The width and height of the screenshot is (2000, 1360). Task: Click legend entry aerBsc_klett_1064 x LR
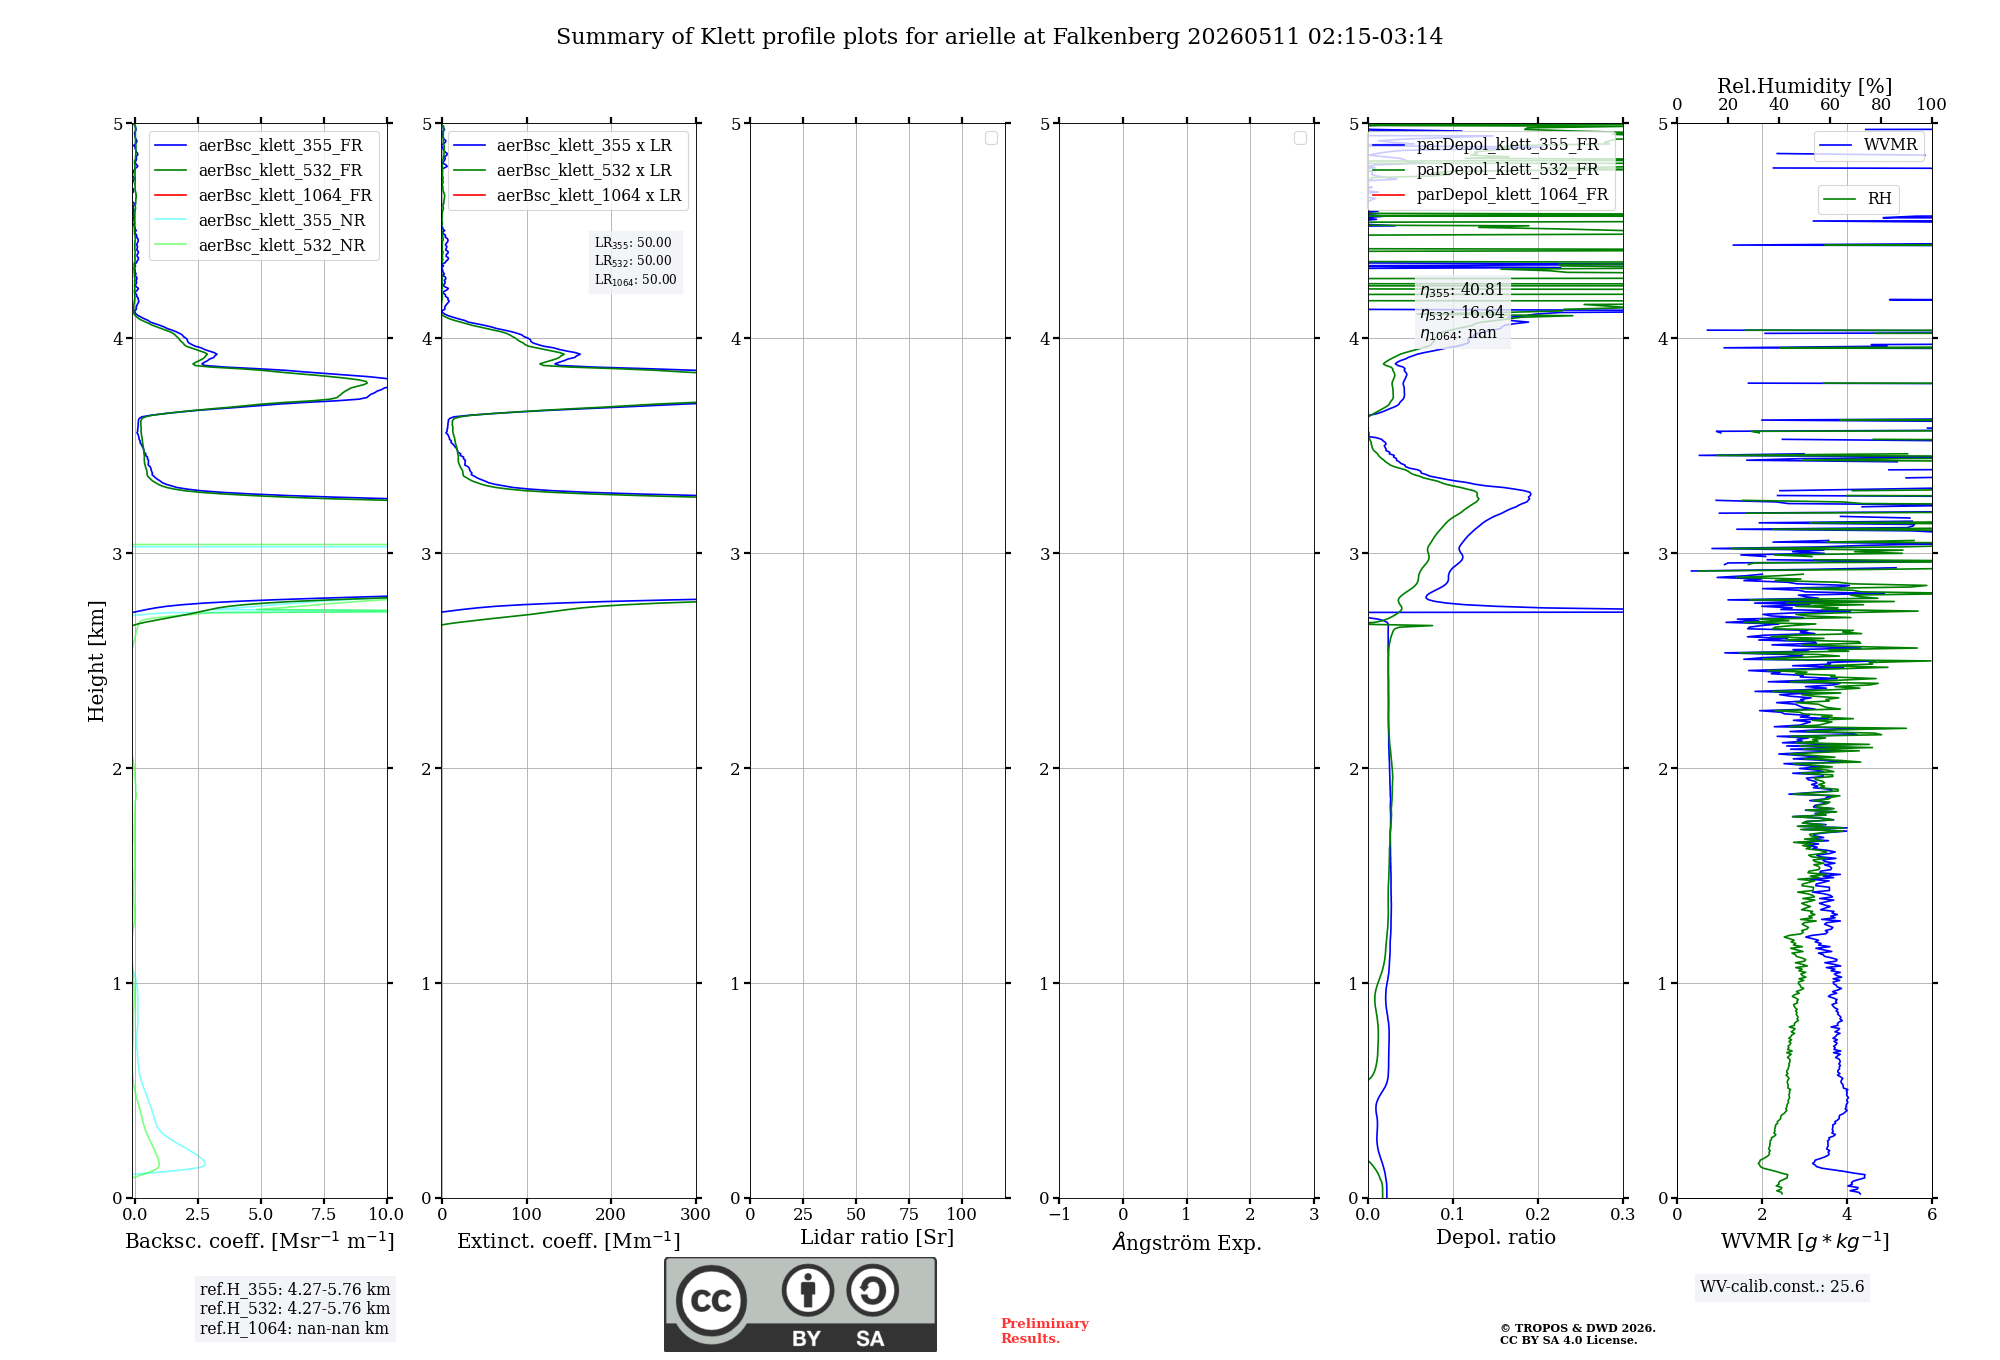[x=568, y=195]
